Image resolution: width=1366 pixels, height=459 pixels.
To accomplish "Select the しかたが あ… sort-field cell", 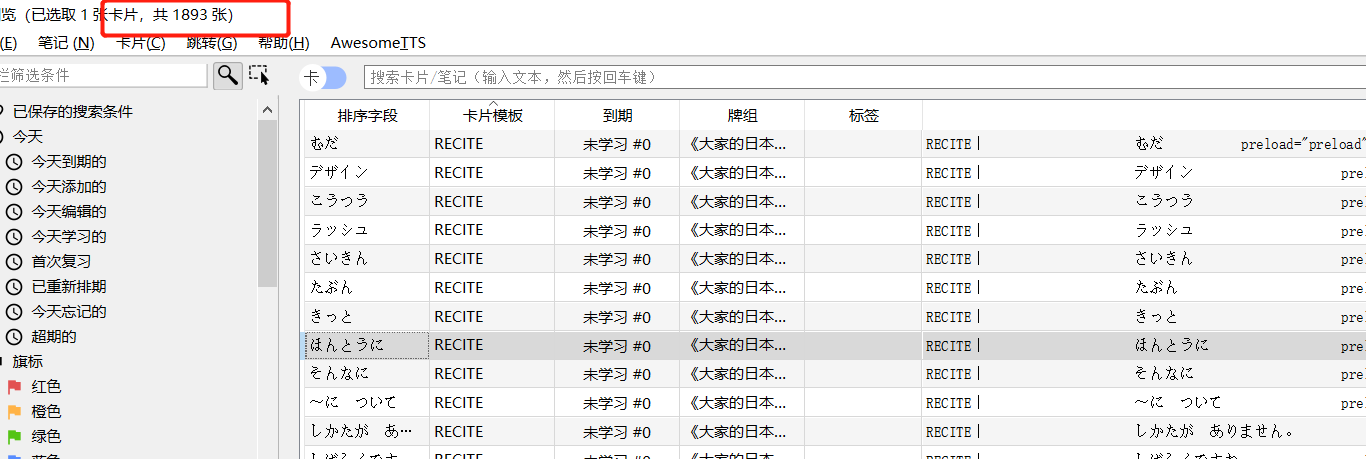I will point(367,432).
